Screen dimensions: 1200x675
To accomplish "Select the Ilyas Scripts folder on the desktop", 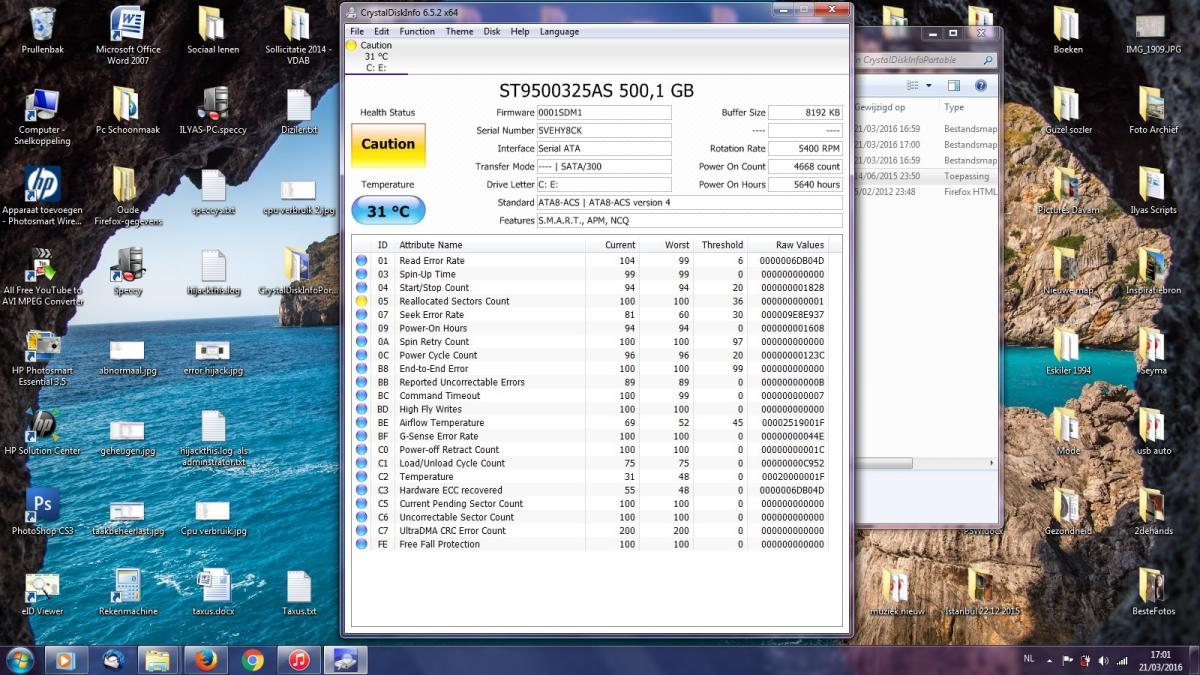I will pyautogui.click(x=1153, y=192).
